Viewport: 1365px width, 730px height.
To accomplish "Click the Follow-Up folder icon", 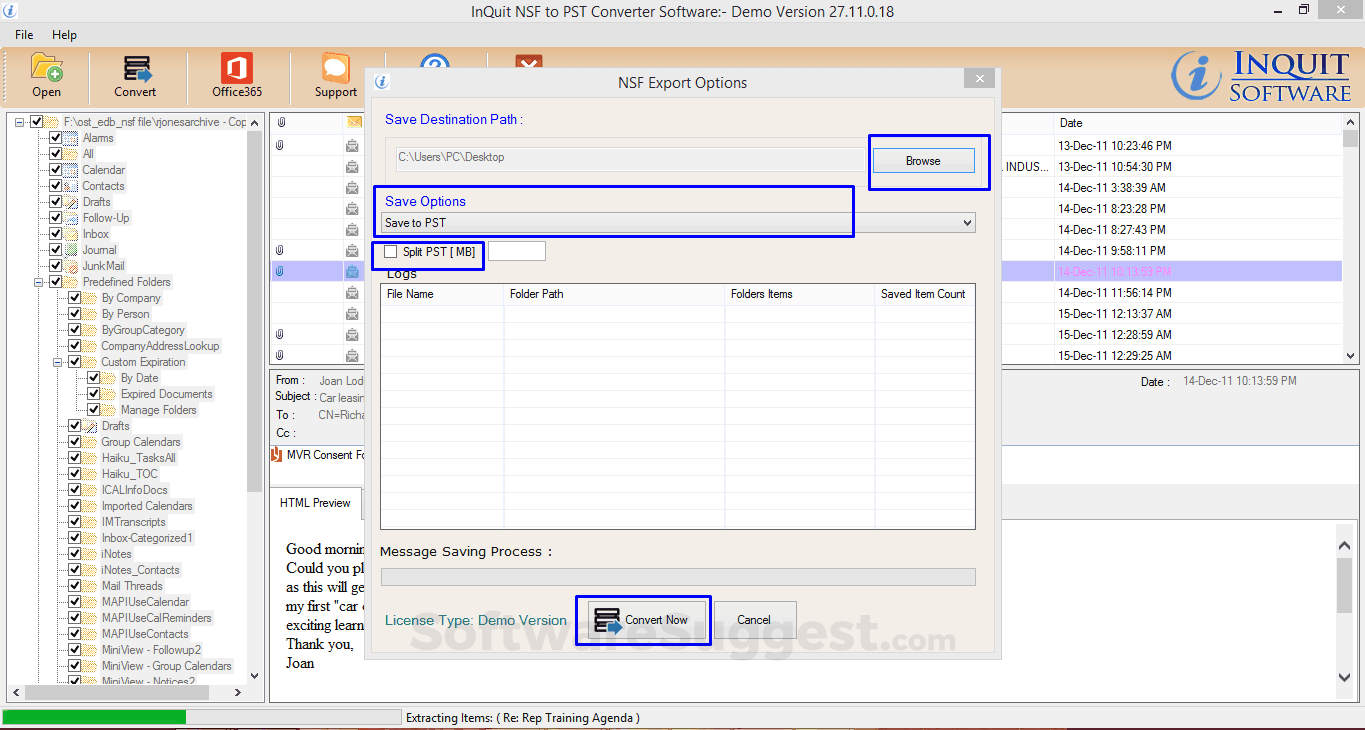I will coord(71,218).
